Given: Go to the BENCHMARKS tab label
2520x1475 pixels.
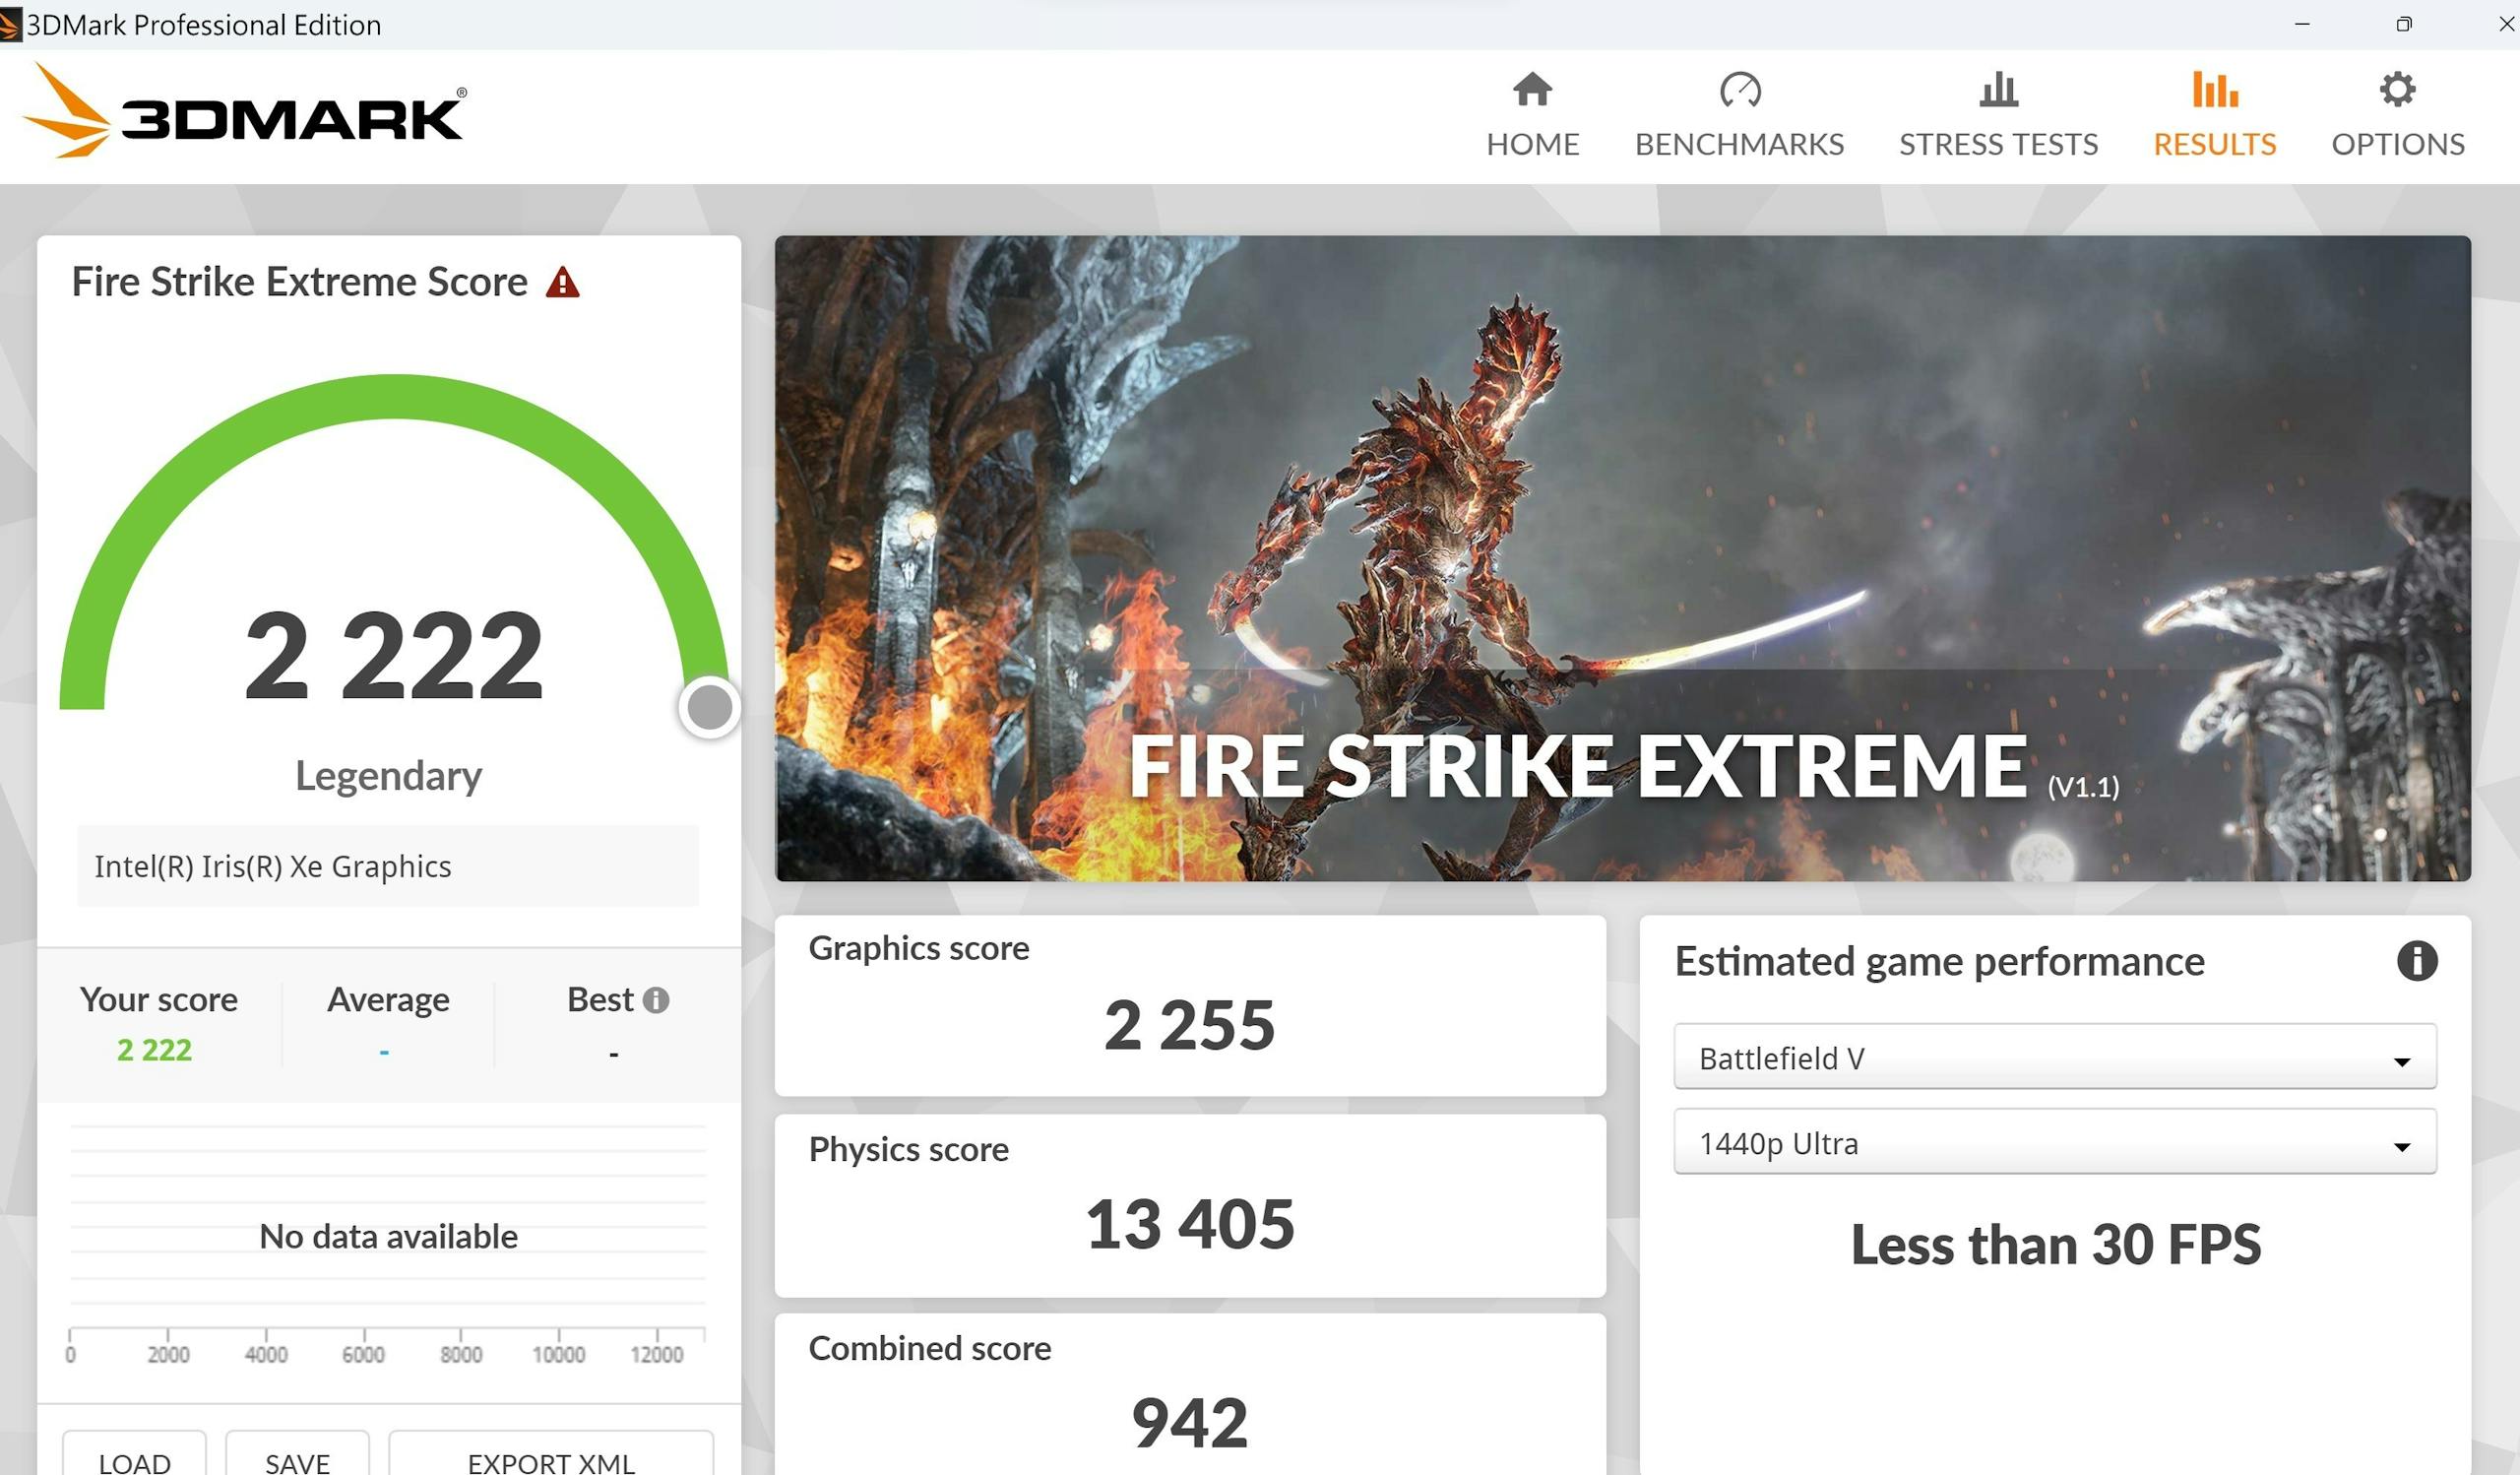Looking at the screenshot, I should [x=1739, y=145].
